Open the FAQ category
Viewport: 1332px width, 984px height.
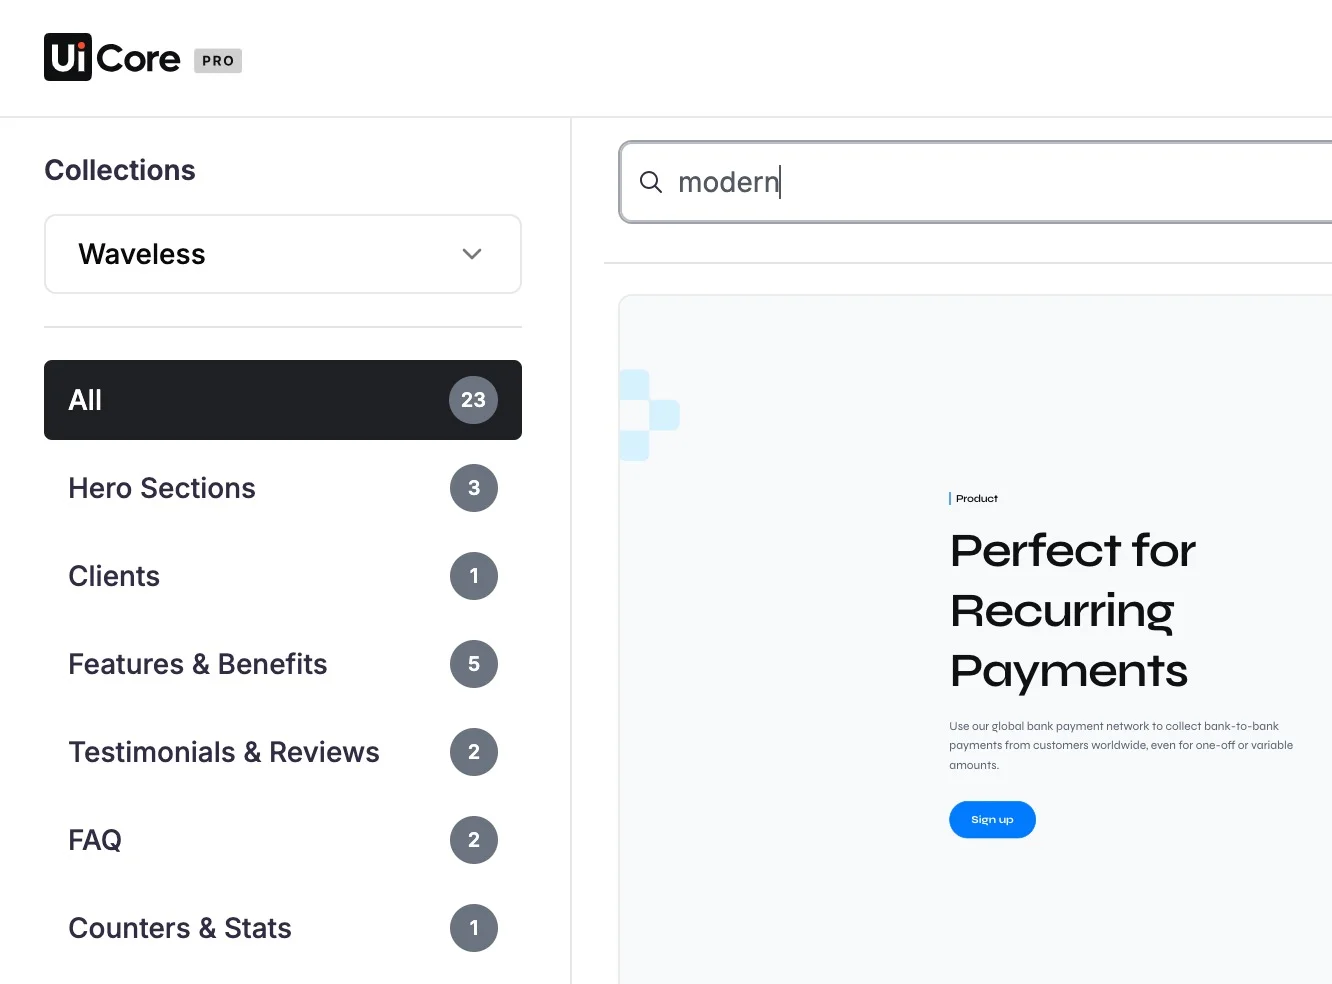coord(283,840)
